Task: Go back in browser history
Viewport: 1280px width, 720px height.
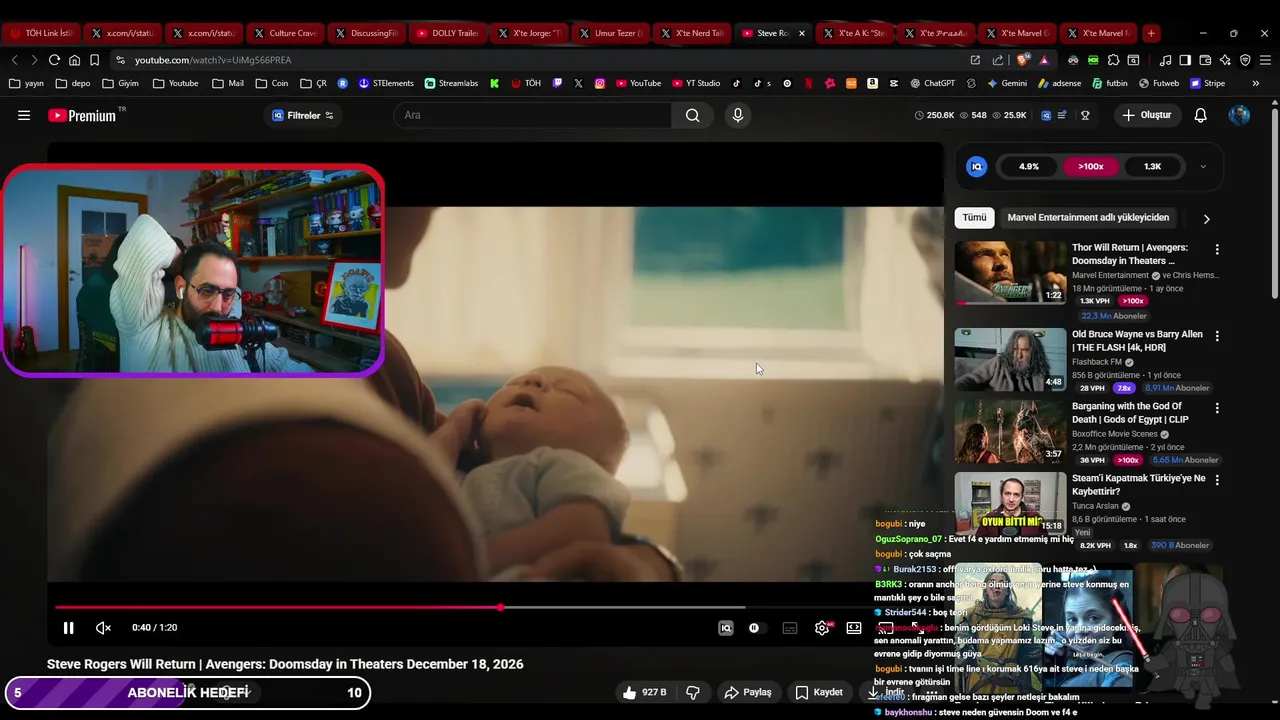Action: pos(14,60)
